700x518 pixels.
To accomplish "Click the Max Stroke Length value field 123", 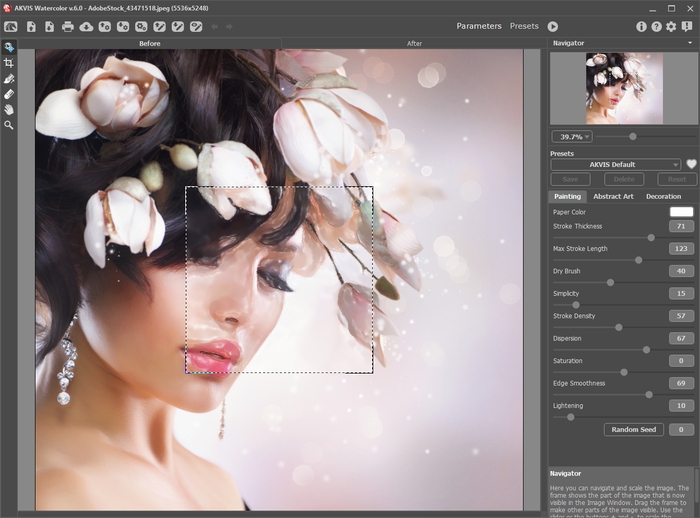I will 681,248.
